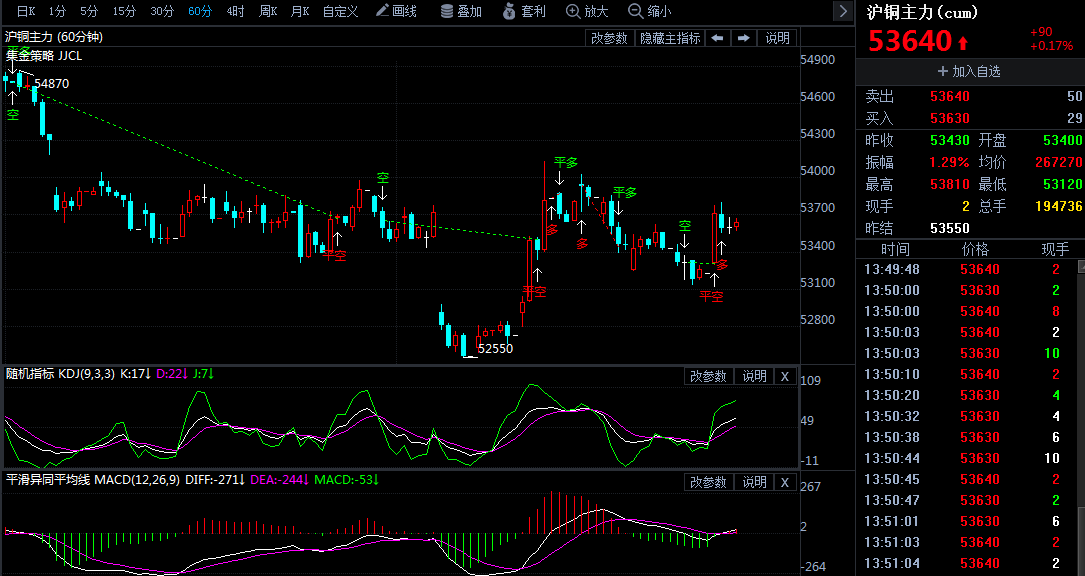The width and height of the screenshot is (1085, 576).
Task: Click the 集金策略 JJCL indicator name
Action: [x=44, y=56]
